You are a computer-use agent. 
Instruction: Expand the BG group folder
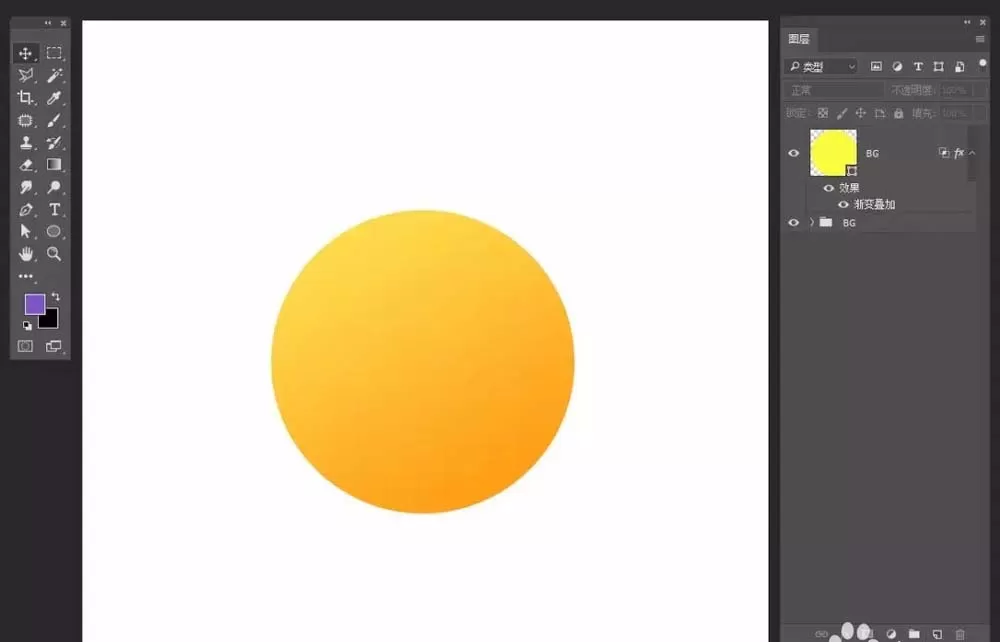(x=812, y=223)
